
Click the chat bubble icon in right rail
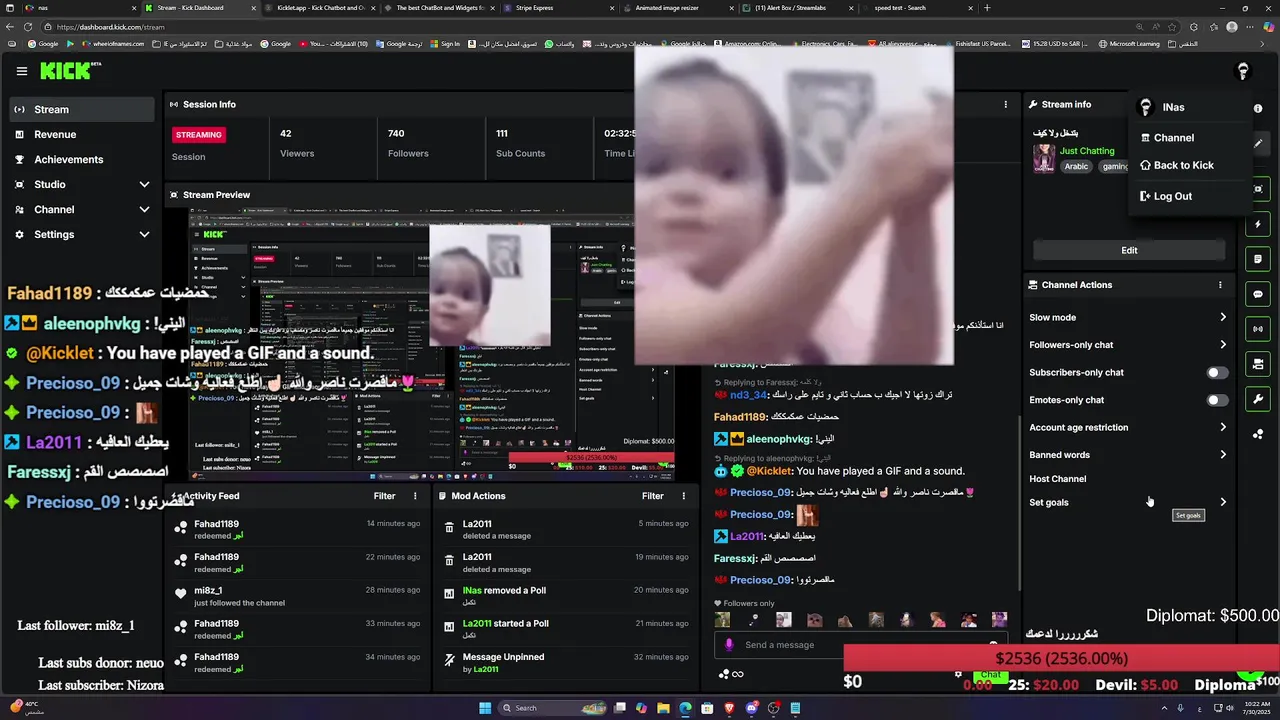tap(1258, 294)
